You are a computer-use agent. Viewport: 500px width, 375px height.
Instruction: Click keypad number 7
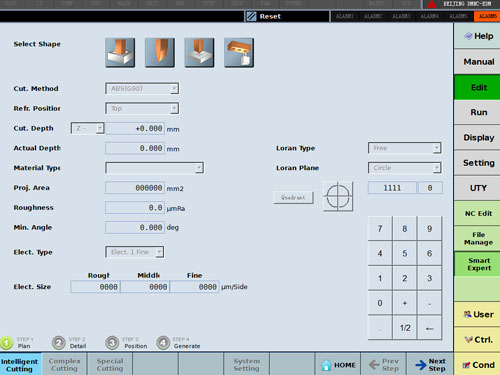pyautogui.click(x=380, y=229)
